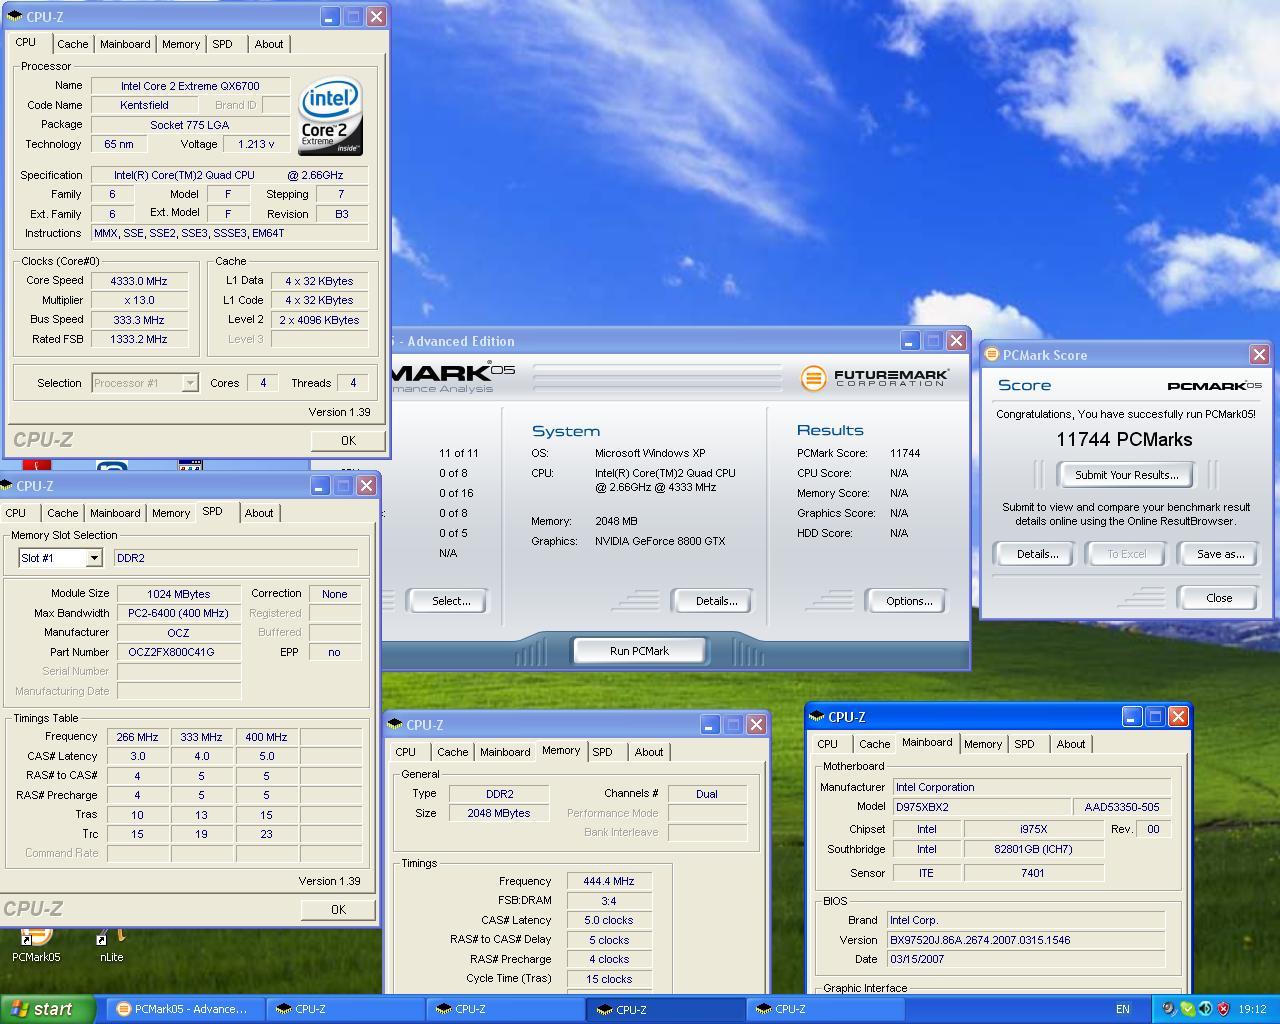Click the Level 2 cache 2 x 4096 KBytes field

(319, 320)
